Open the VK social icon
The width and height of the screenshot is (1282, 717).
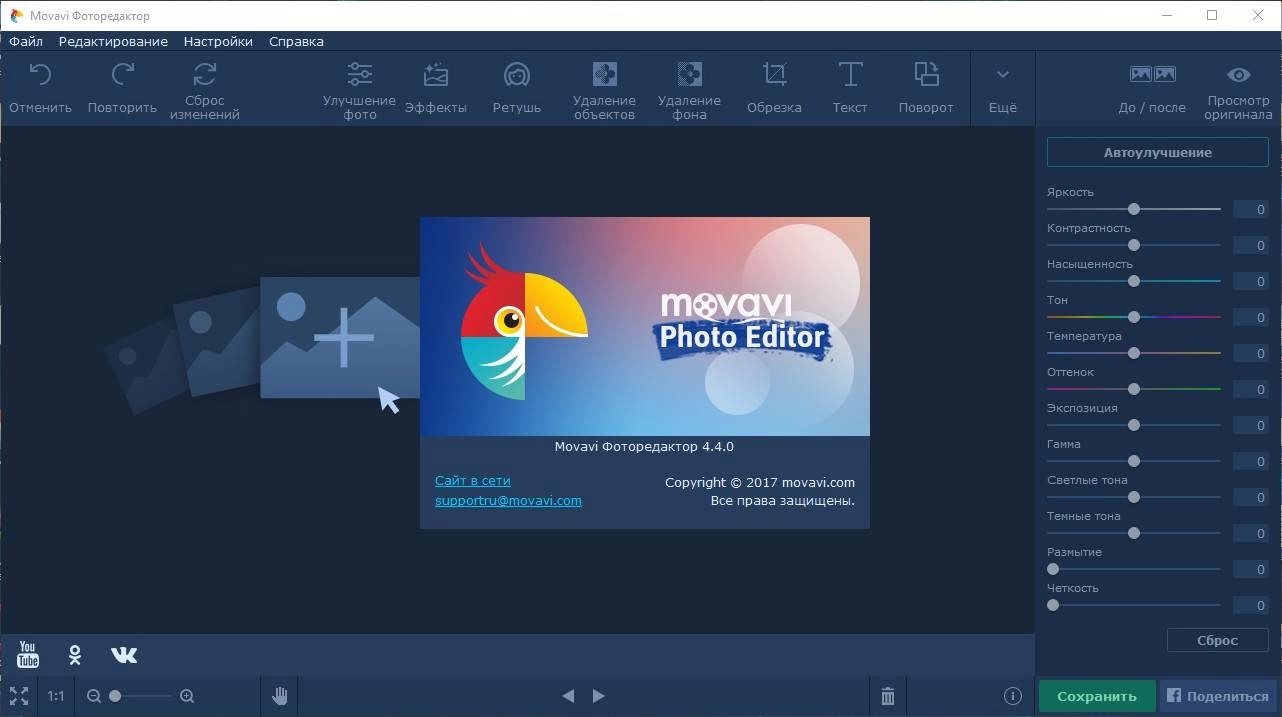[x=124, y=655]
